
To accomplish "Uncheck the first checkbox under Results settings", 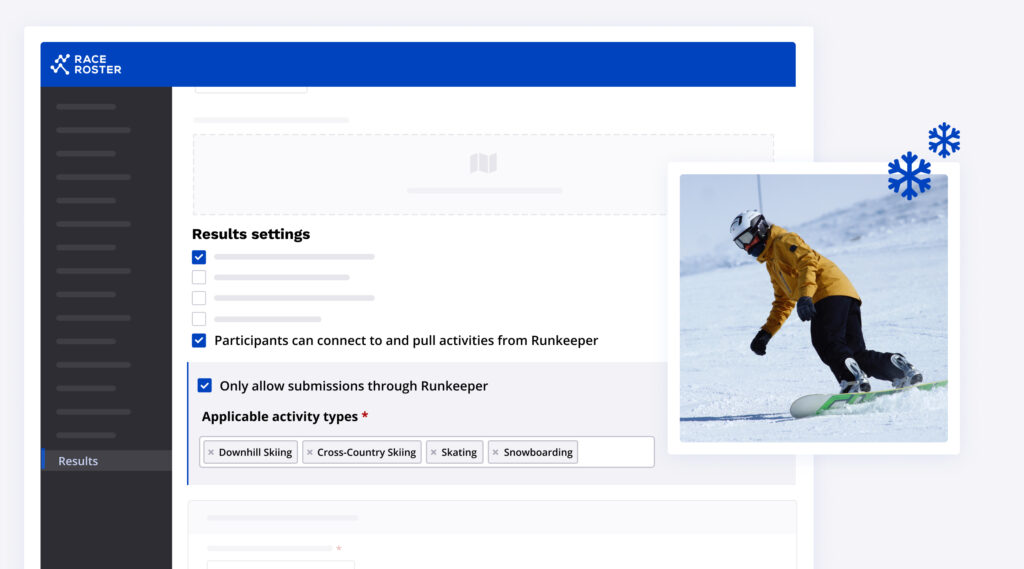I will [x=199, y=257].
